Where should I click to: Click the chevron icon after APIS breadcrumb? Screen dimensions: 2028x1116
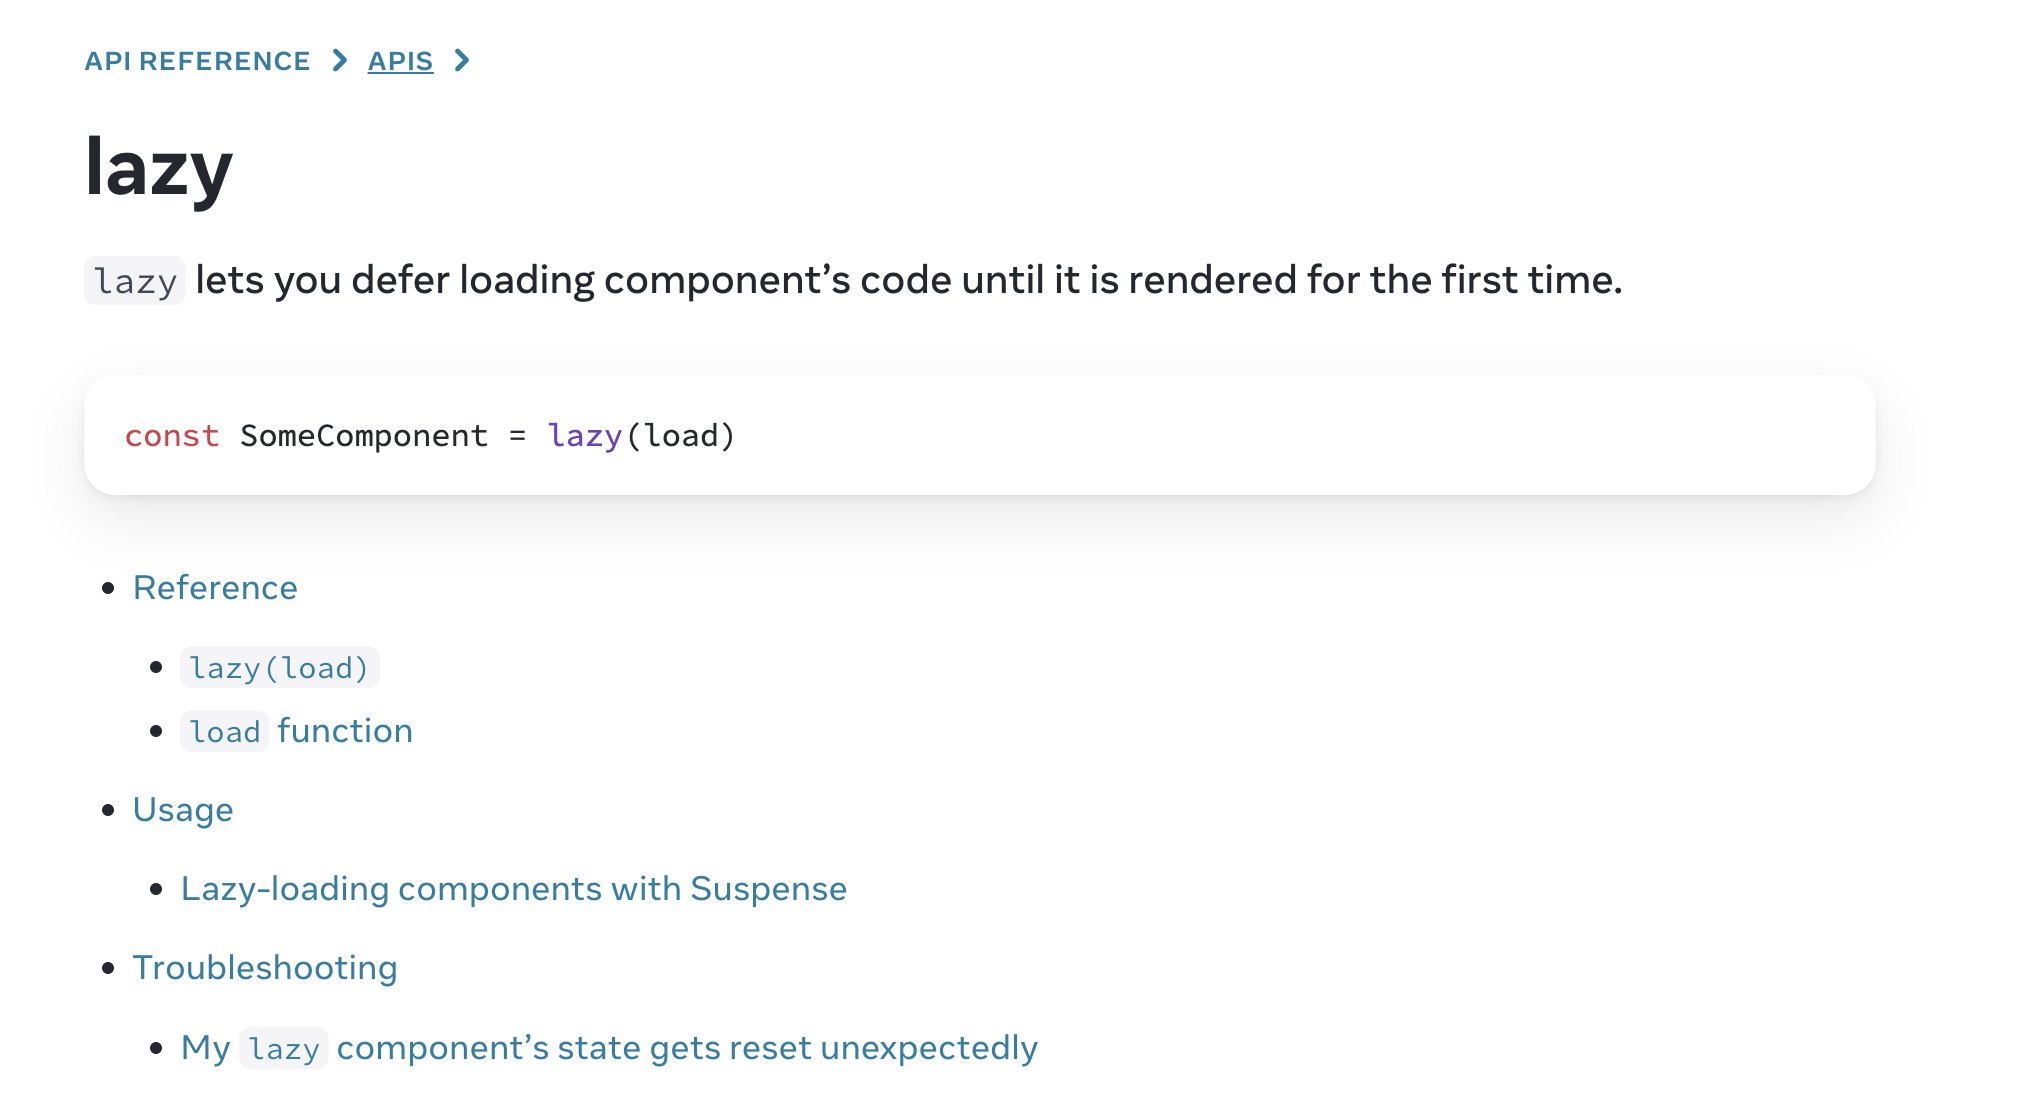tap(462, 61)
